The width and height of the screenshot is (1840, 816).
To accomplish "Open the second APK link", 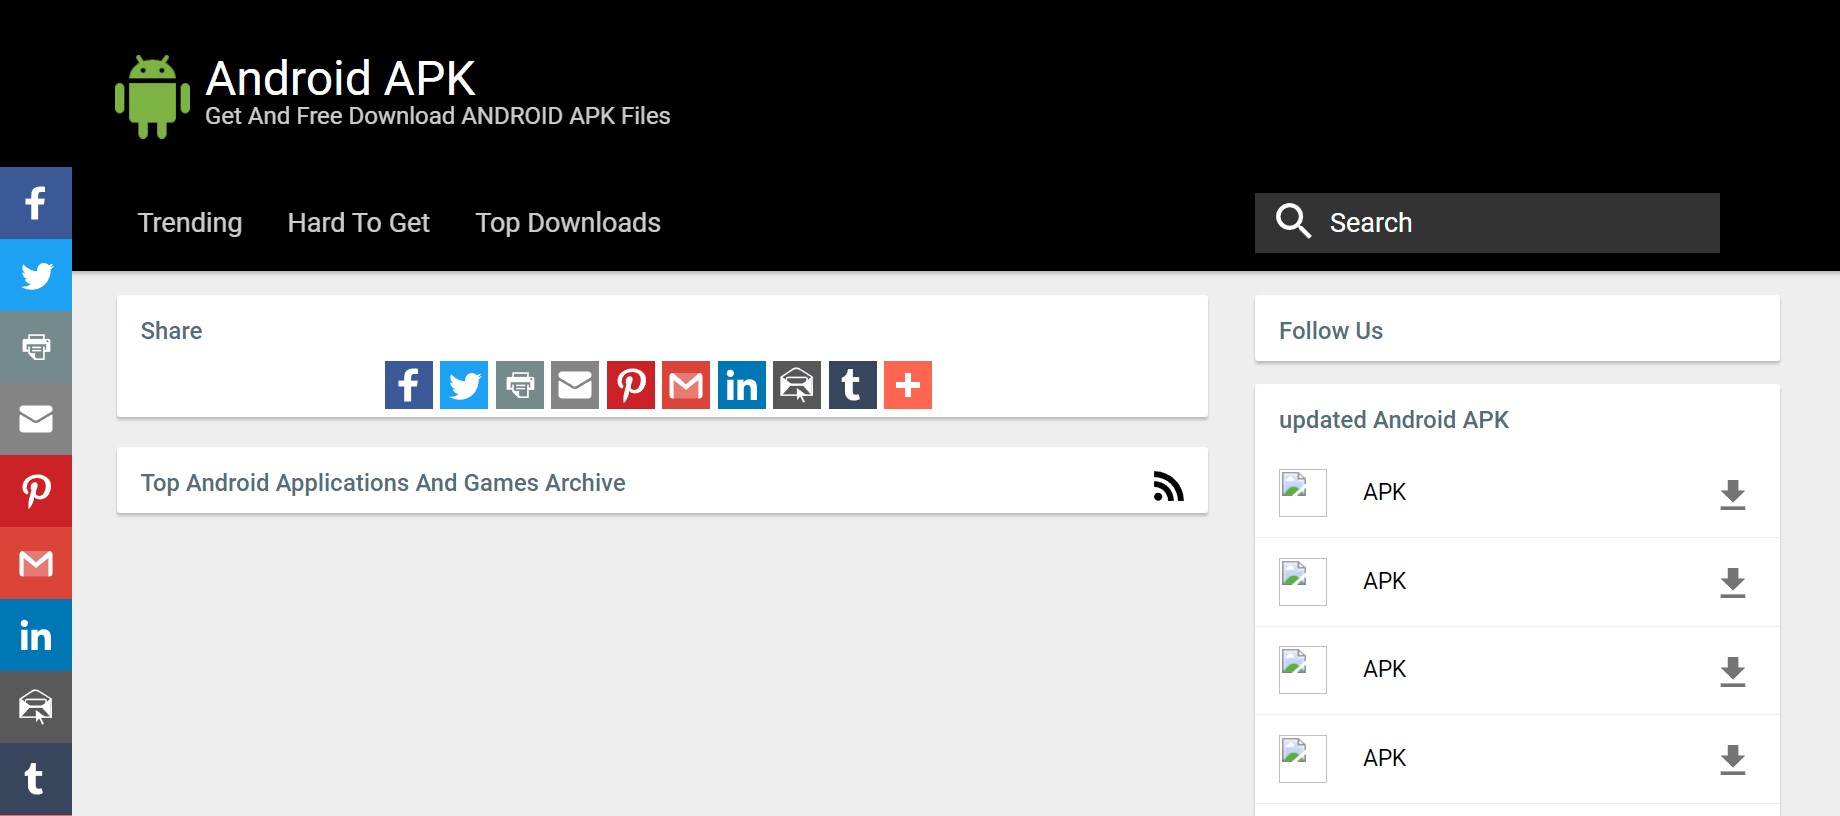I will point(1384,581).
